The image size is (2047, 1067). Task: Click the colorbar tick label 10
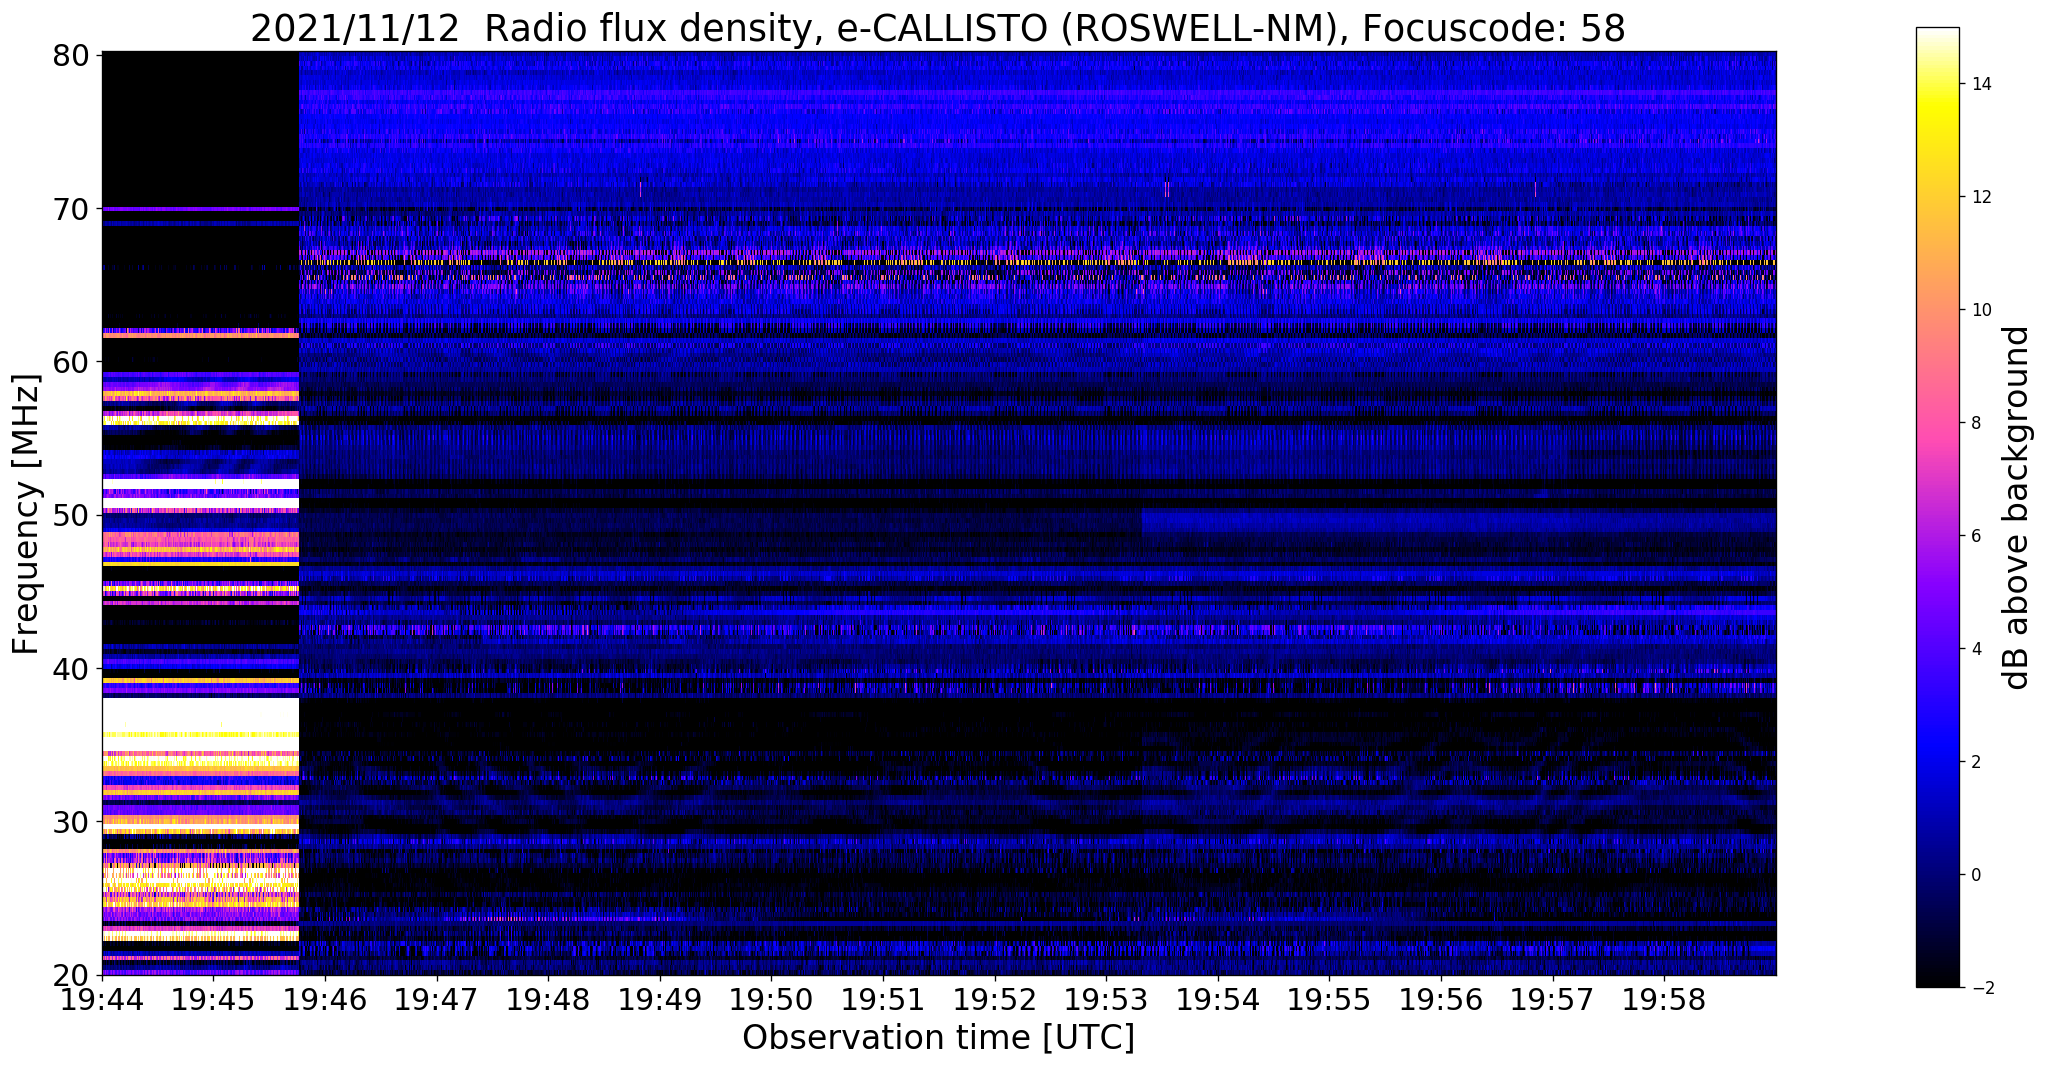[1980, 310]
